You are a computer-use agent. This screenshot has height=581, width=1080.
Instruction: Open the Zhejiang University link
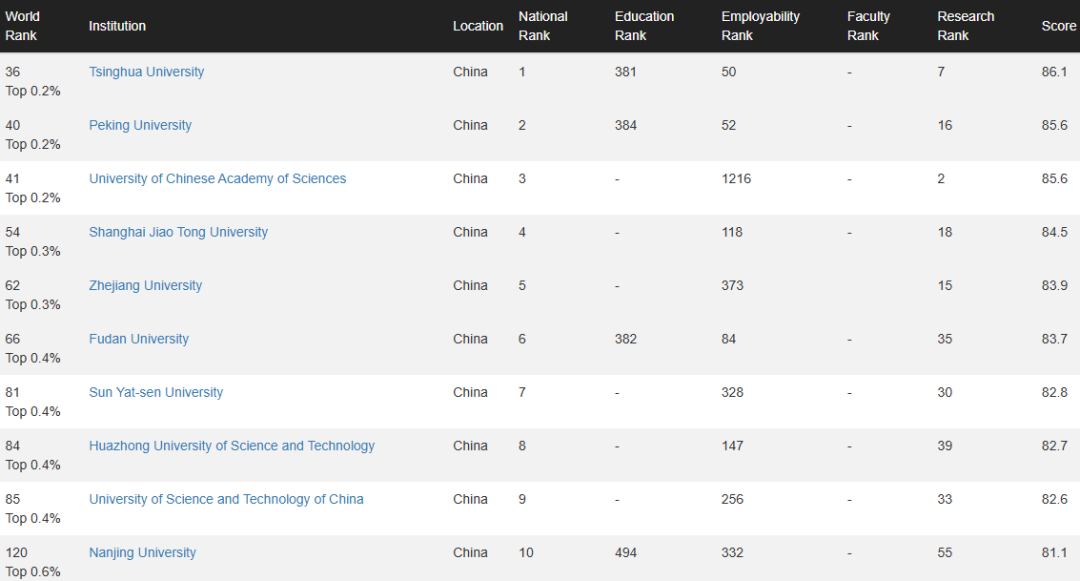145,286
